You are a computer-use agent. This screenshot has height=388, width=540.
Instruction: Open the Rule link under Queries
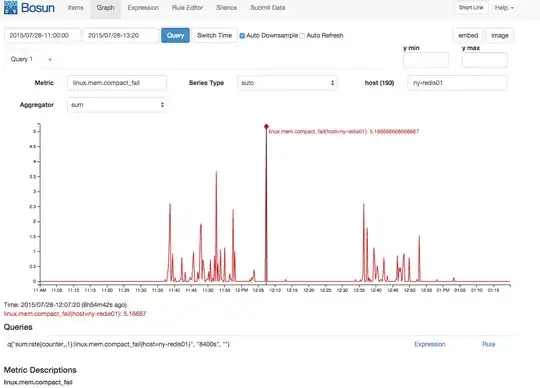click(x=489, y=344)
